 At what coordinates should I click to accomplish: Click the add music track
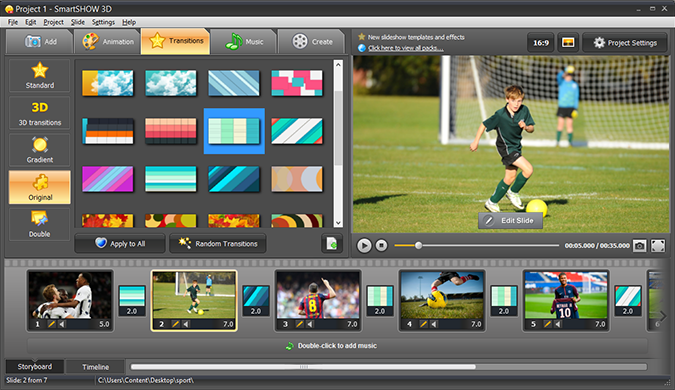[337, 346]
